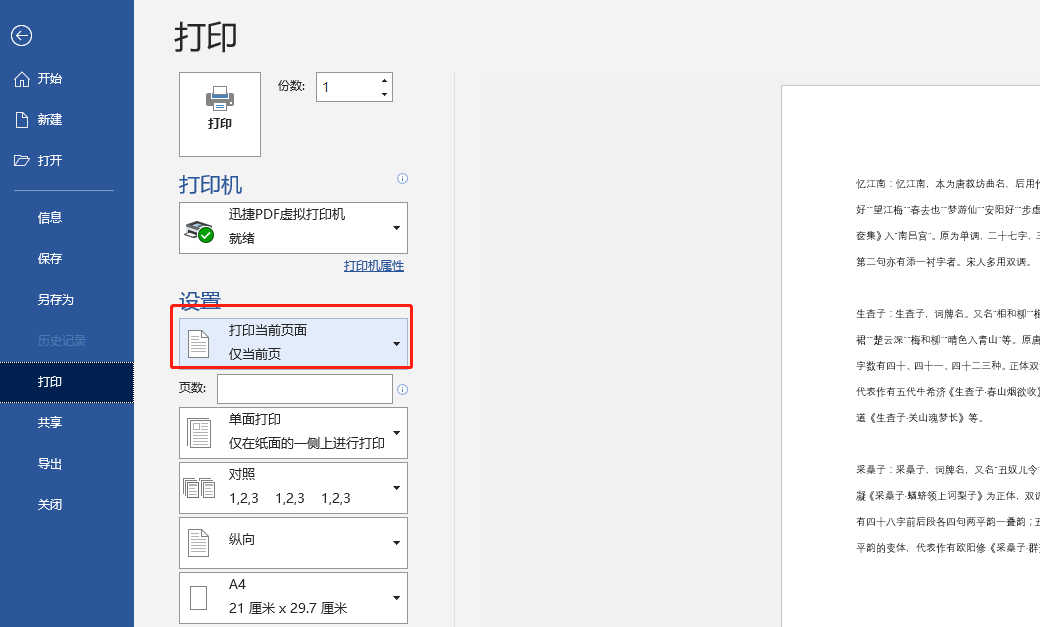Increase copies using the up stepper arrow
Viewport: 1040px width, 627px height.
(x=383, y=80)
